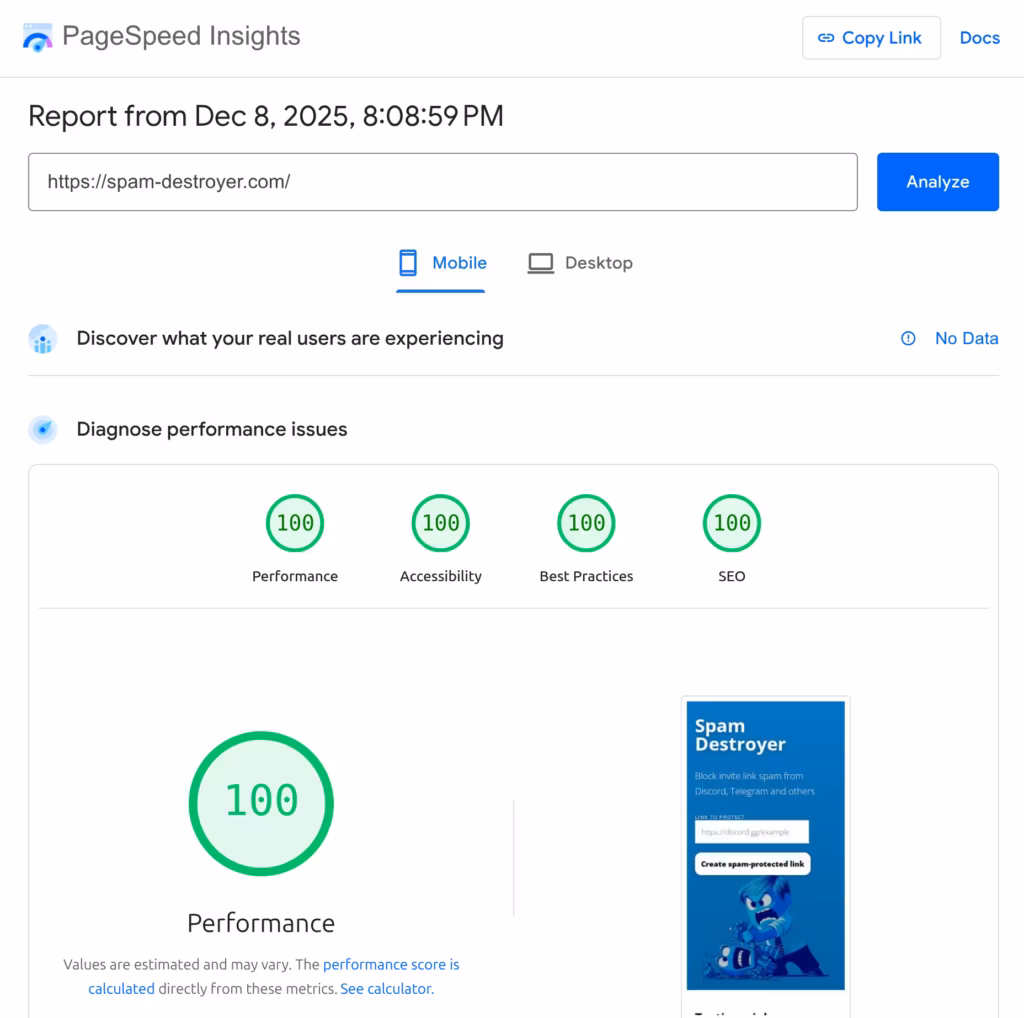Click the diagnose performance issues icon
Screen dimensions: 1024x1018
[42, 430]
